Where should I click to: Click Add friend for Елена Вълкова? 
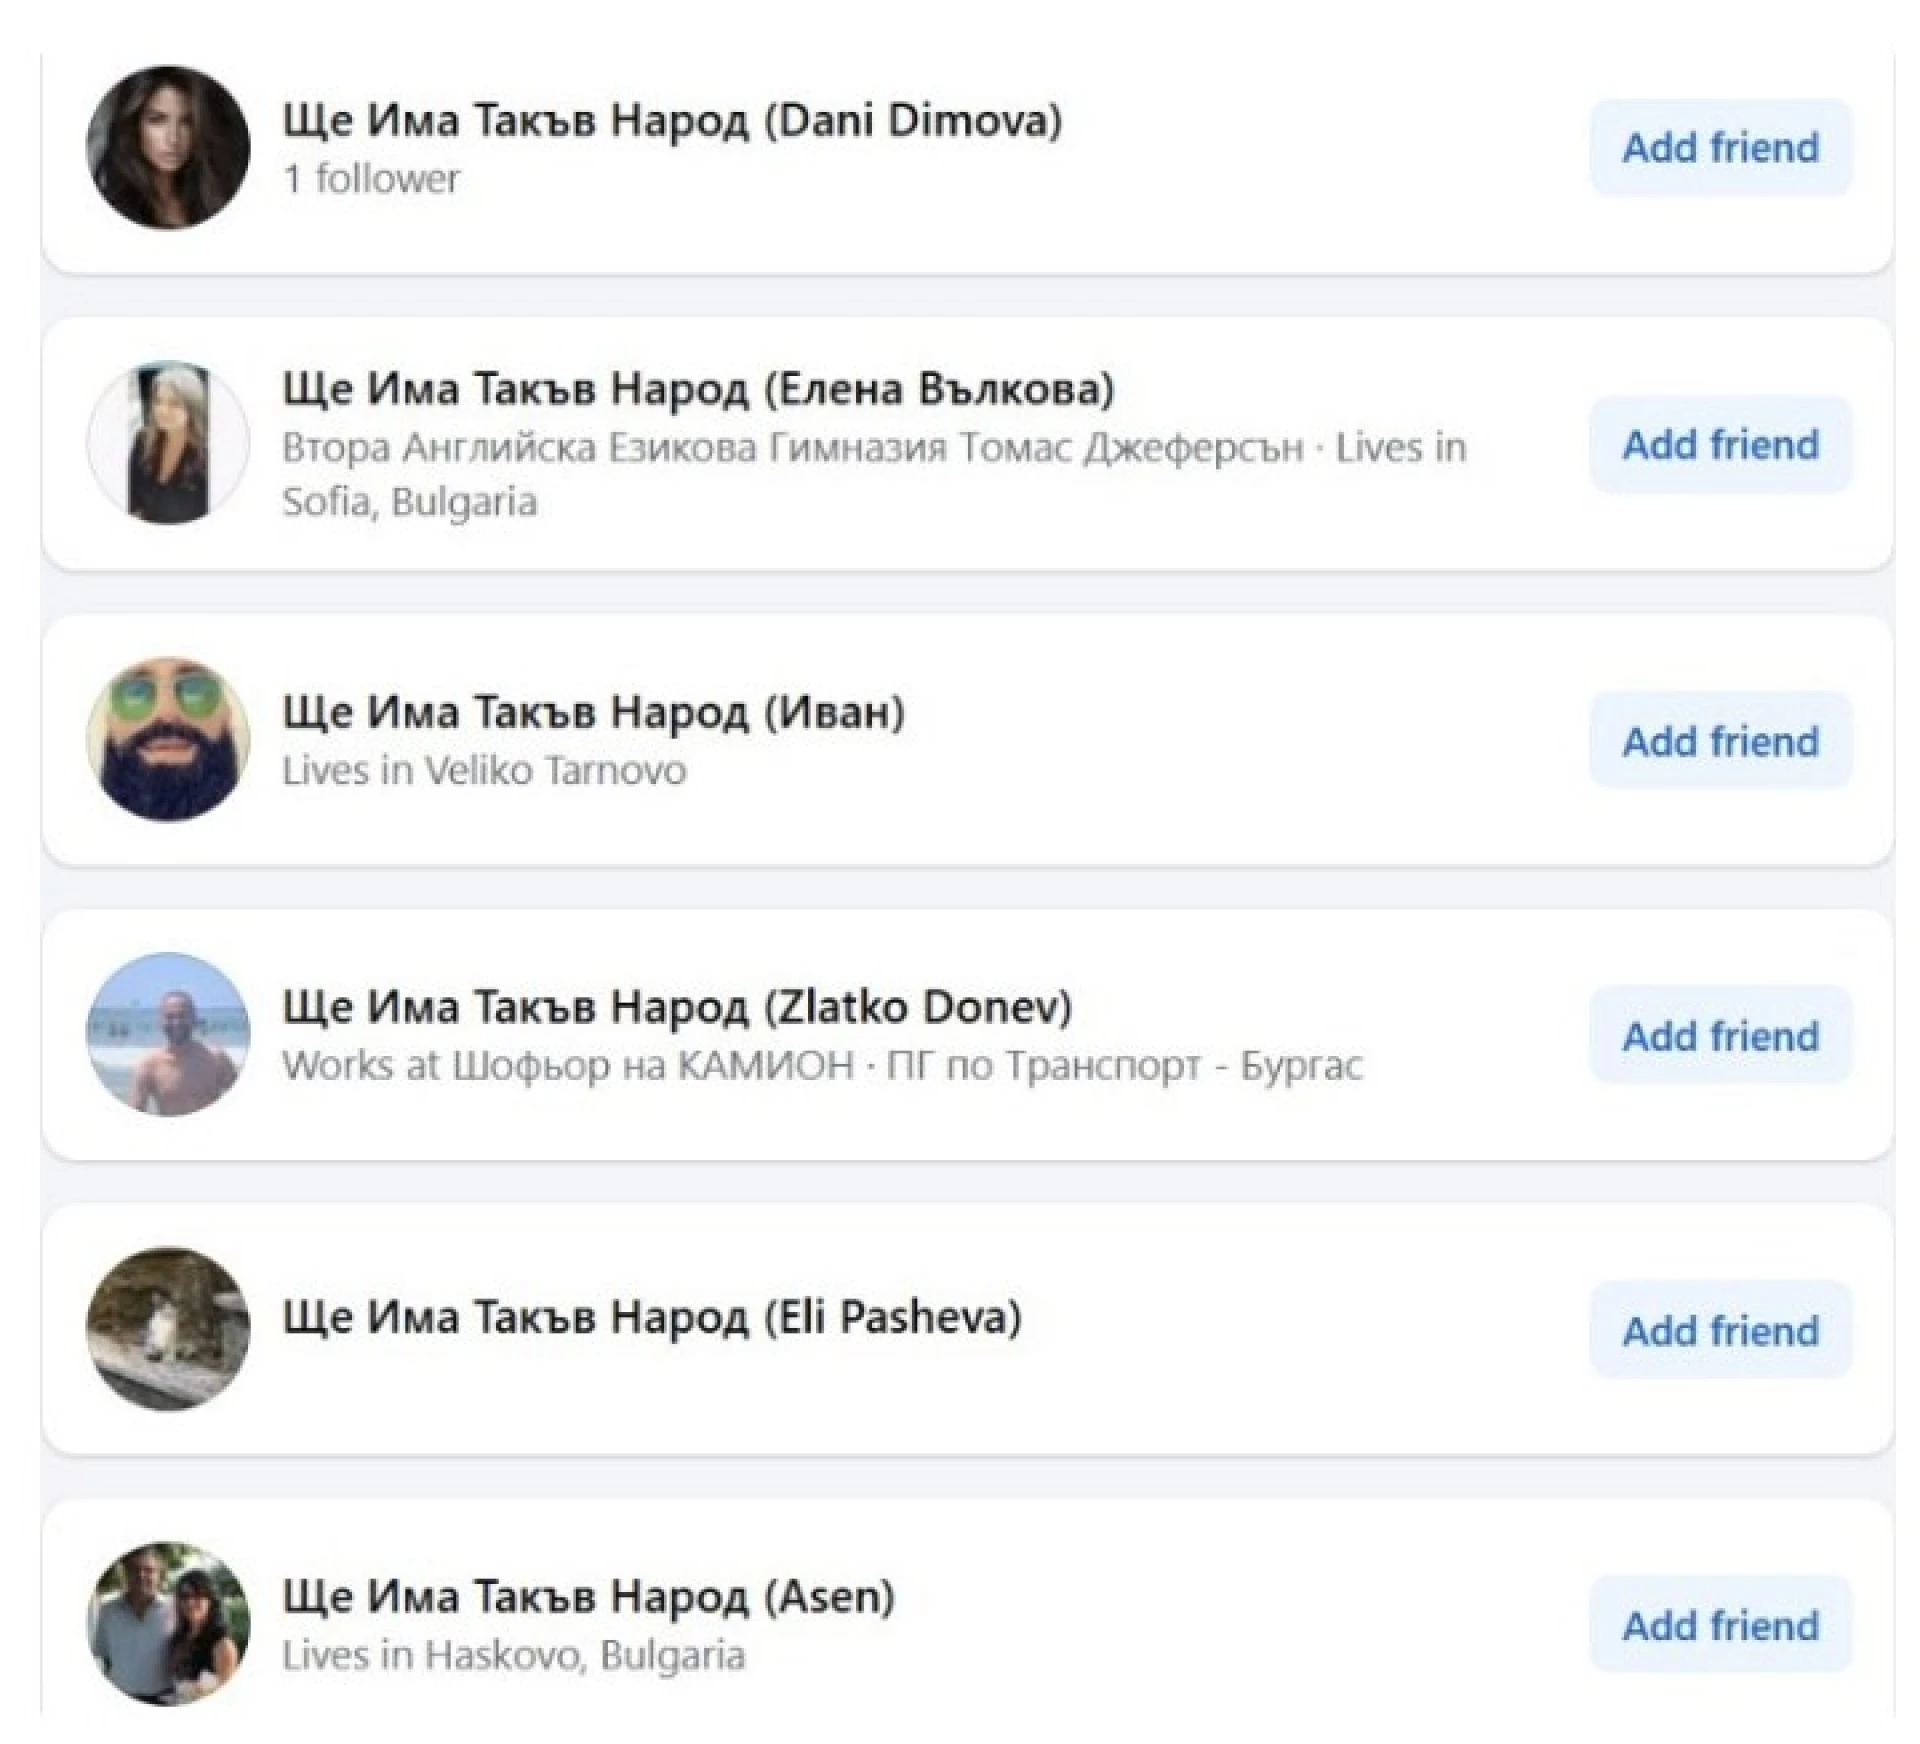click(1719, 444)
